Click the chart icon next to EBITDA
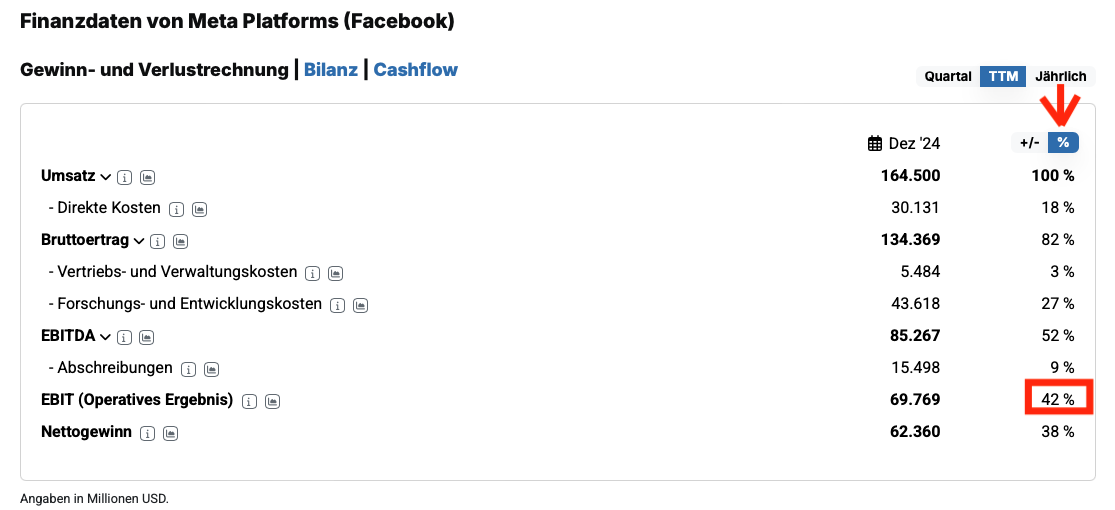Screen dimensions: 1115x510 147,337
